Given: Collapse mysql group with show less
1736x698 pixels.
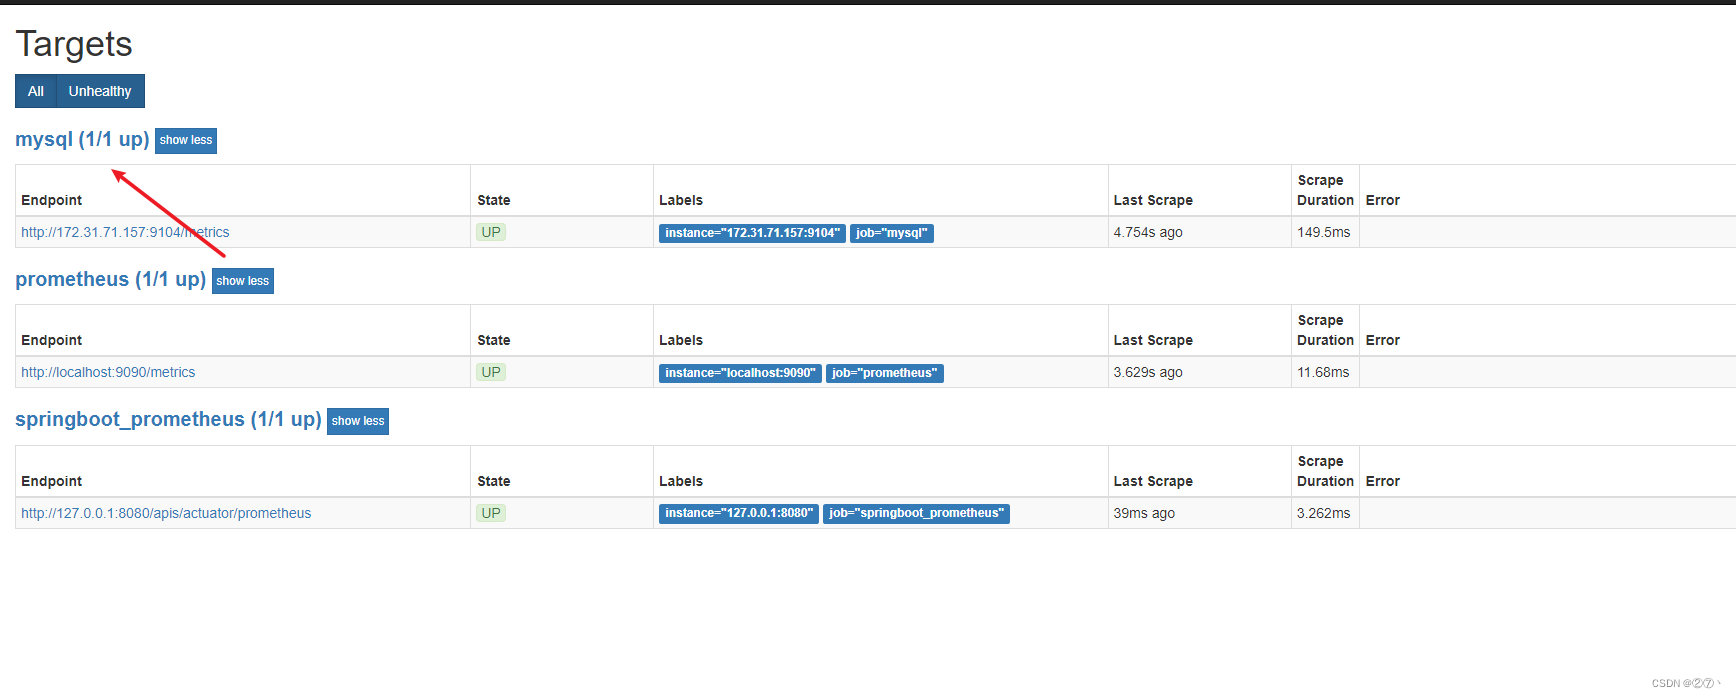Looking at the screenshot, I should coord(186,140).
